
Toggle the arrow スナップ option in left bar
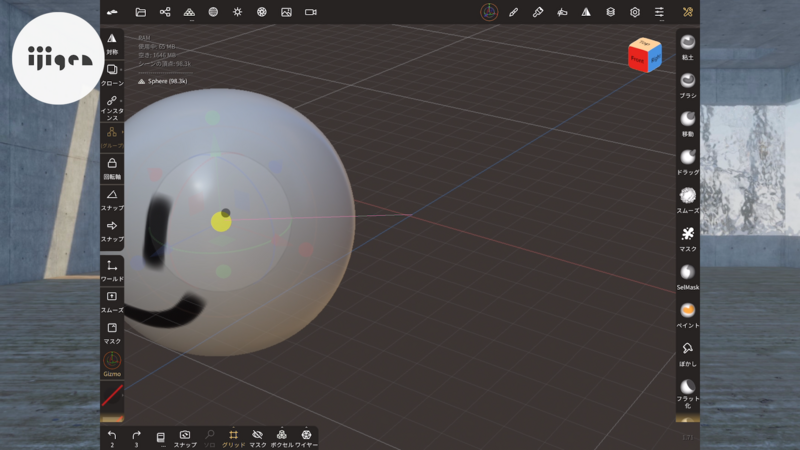click(112, 231)
